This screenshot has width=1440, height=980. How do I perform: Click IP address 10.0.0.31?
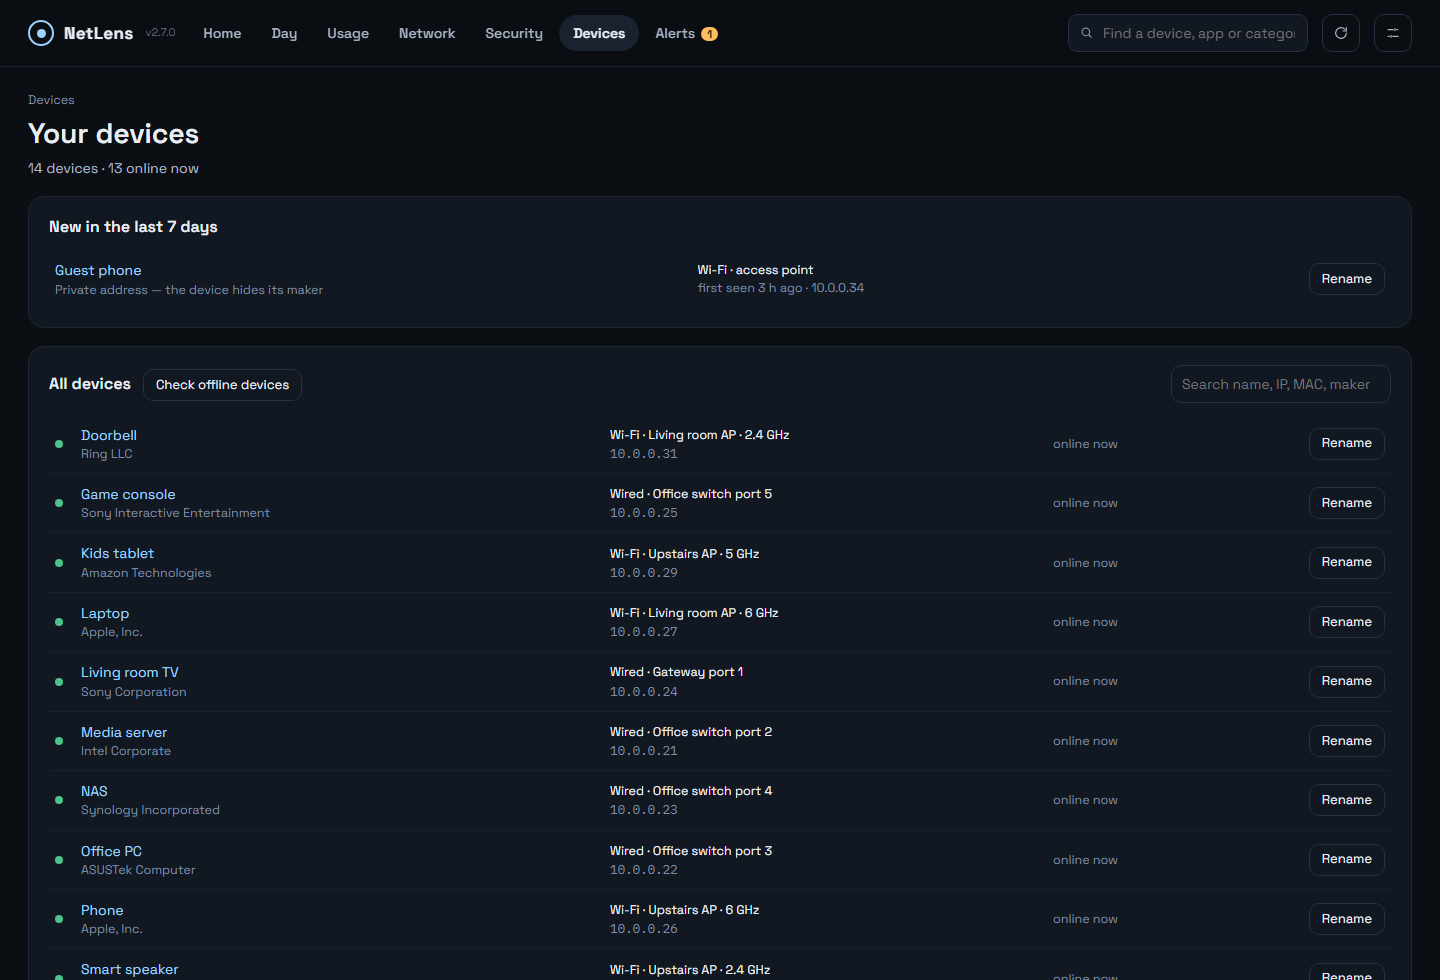(644, 454)
